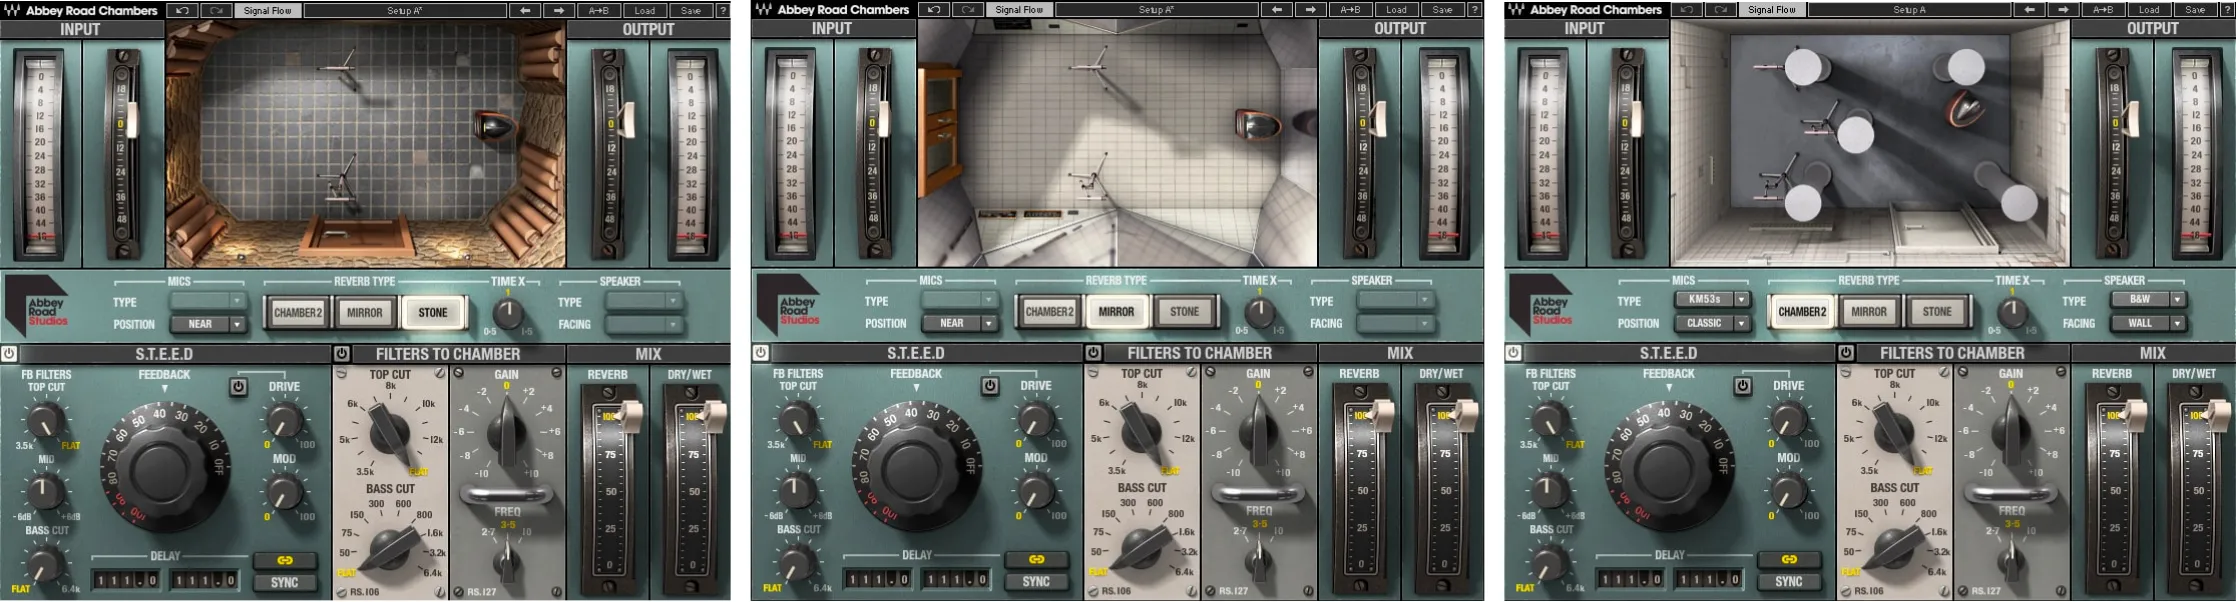Open the Speaker Facing dropdown in middle plugin
Screen dimensions: 2236x602
point(1395,323)
